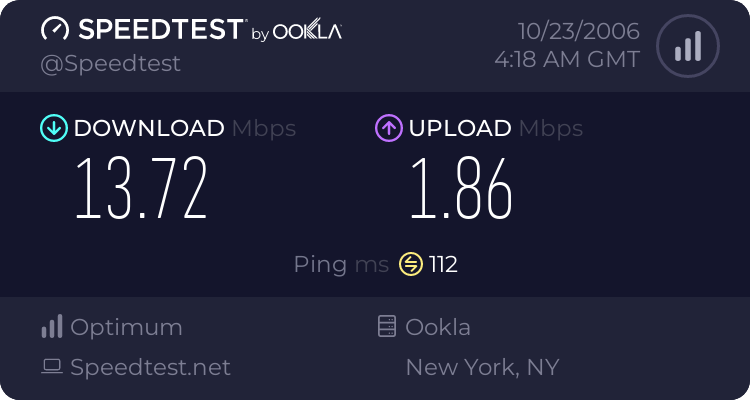
Task: Click the laptop icon beside Speedtest.net
Action: pyautogui.click(x=52, y=367)
